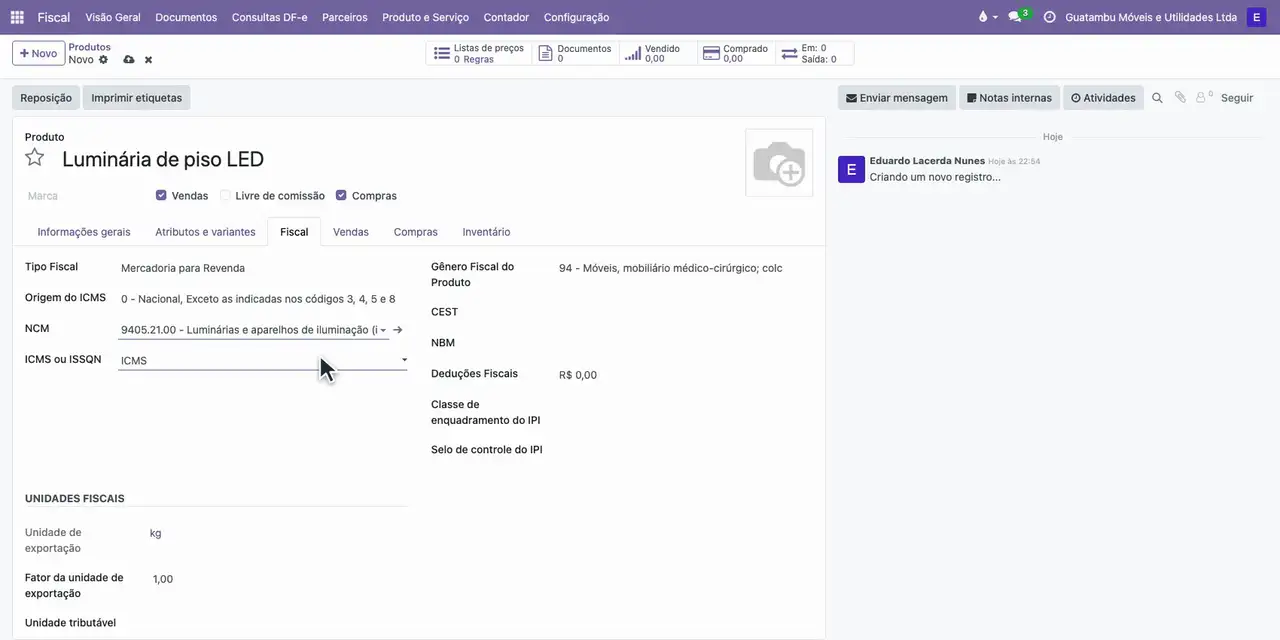Open the Gênero Fiscal do Produto field

685,268
